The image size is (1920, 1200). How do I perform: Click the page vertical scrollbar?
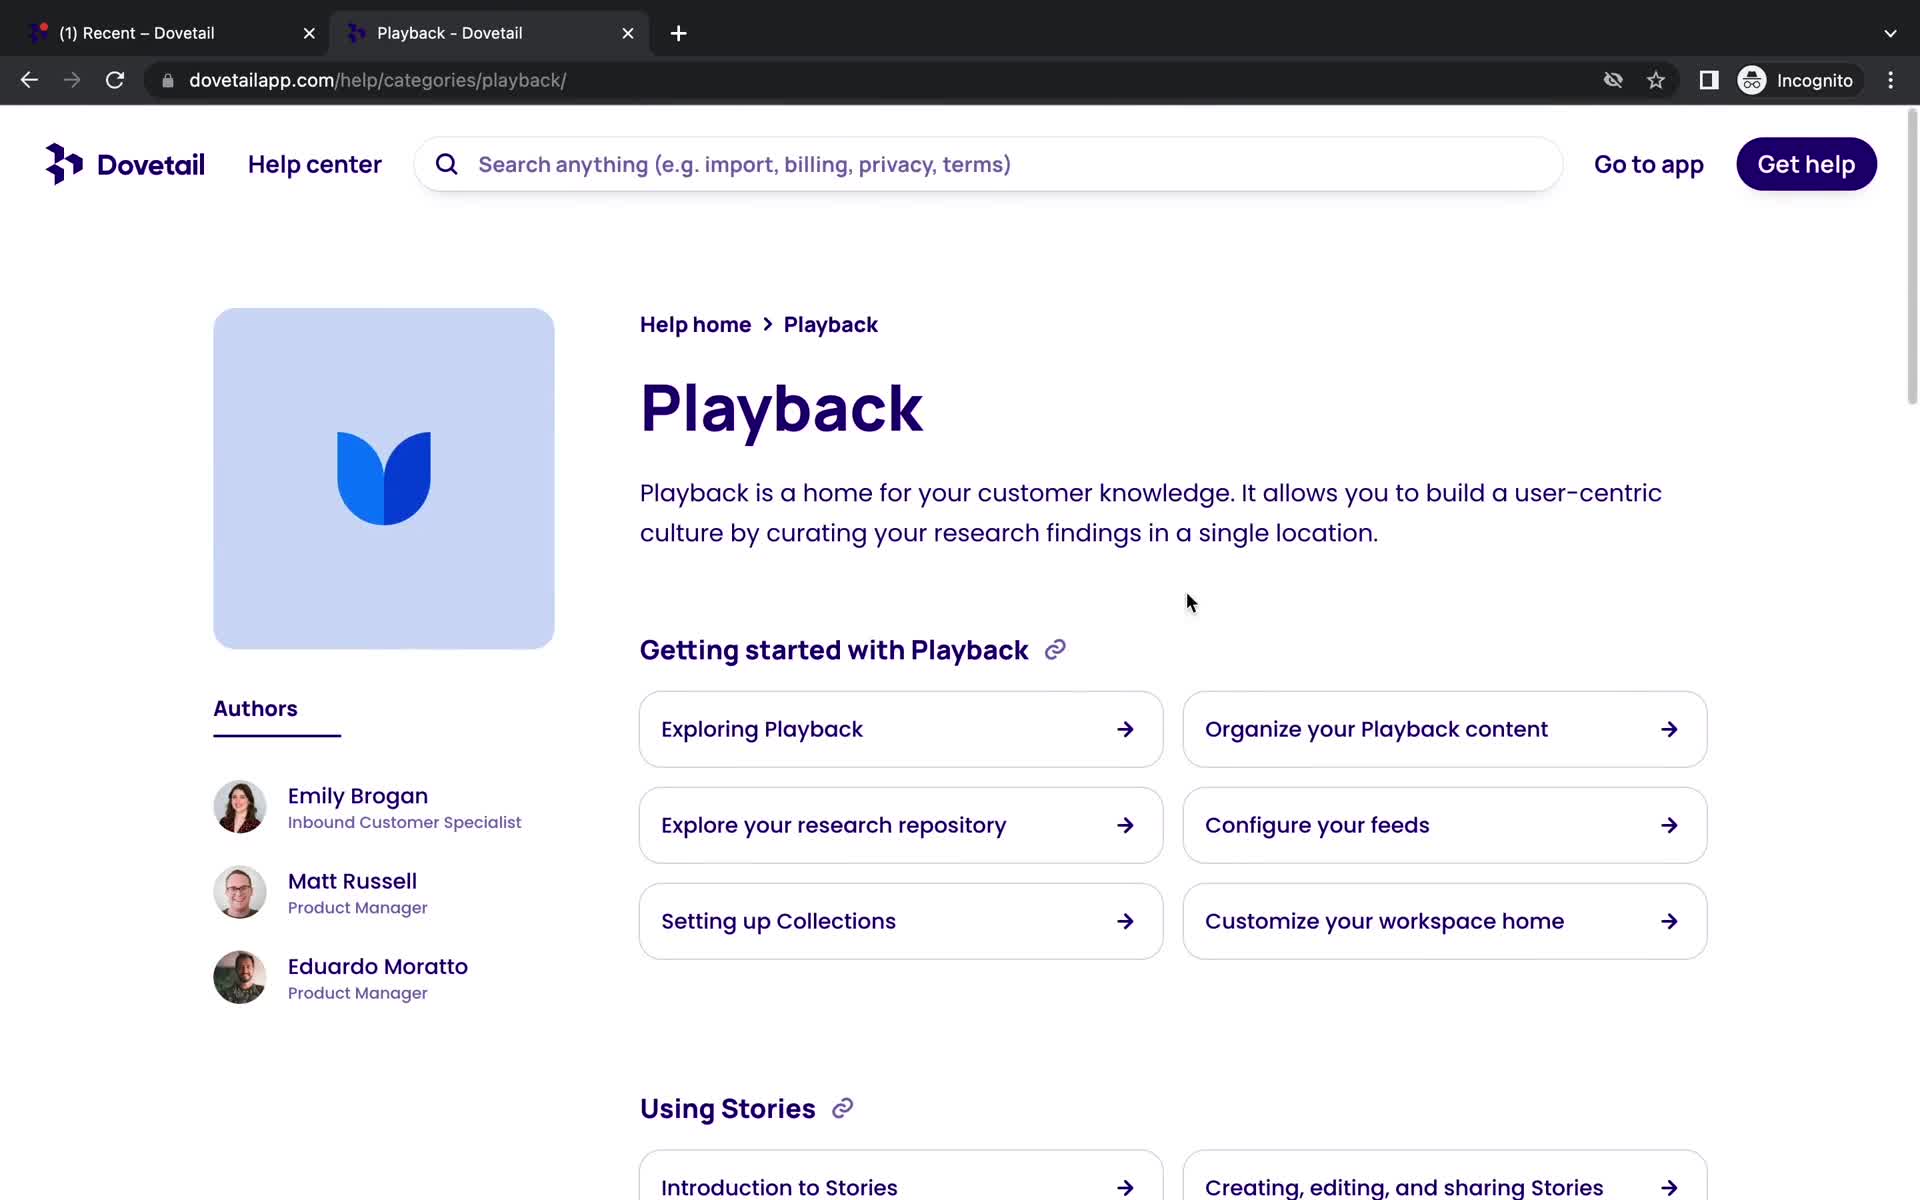coord(1912,258)
